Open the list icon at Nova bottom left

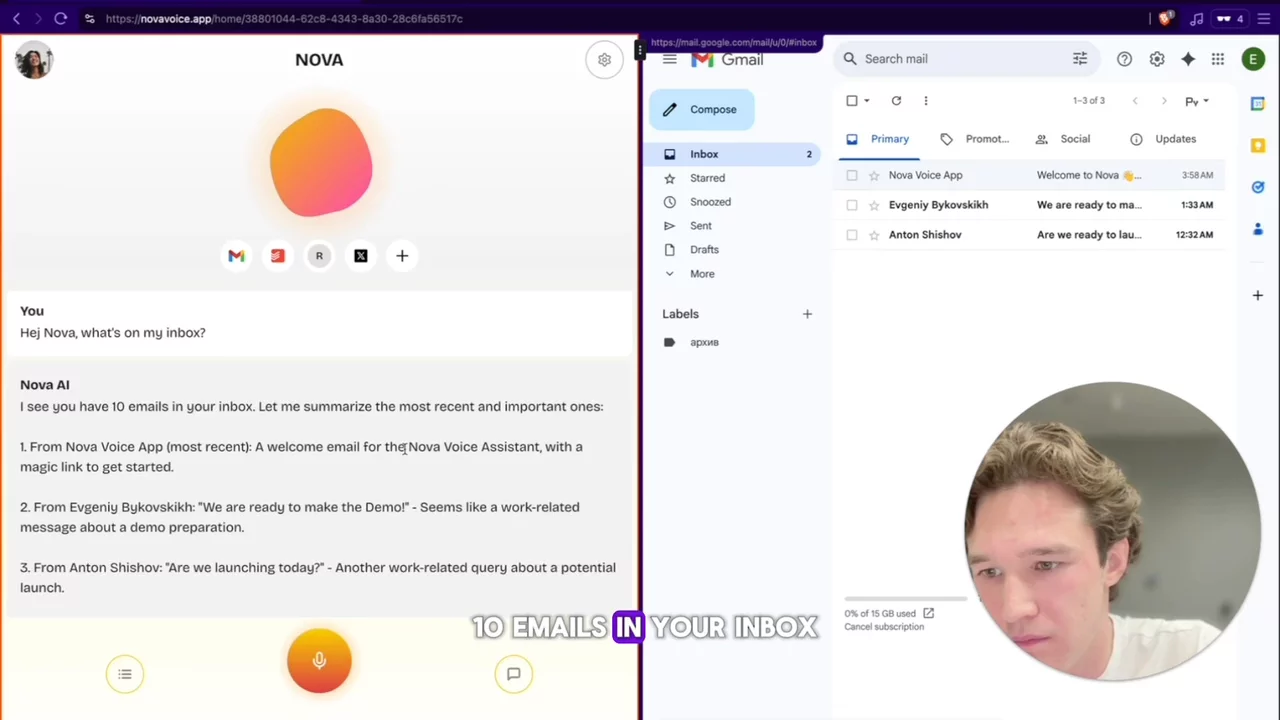[125, 674]
